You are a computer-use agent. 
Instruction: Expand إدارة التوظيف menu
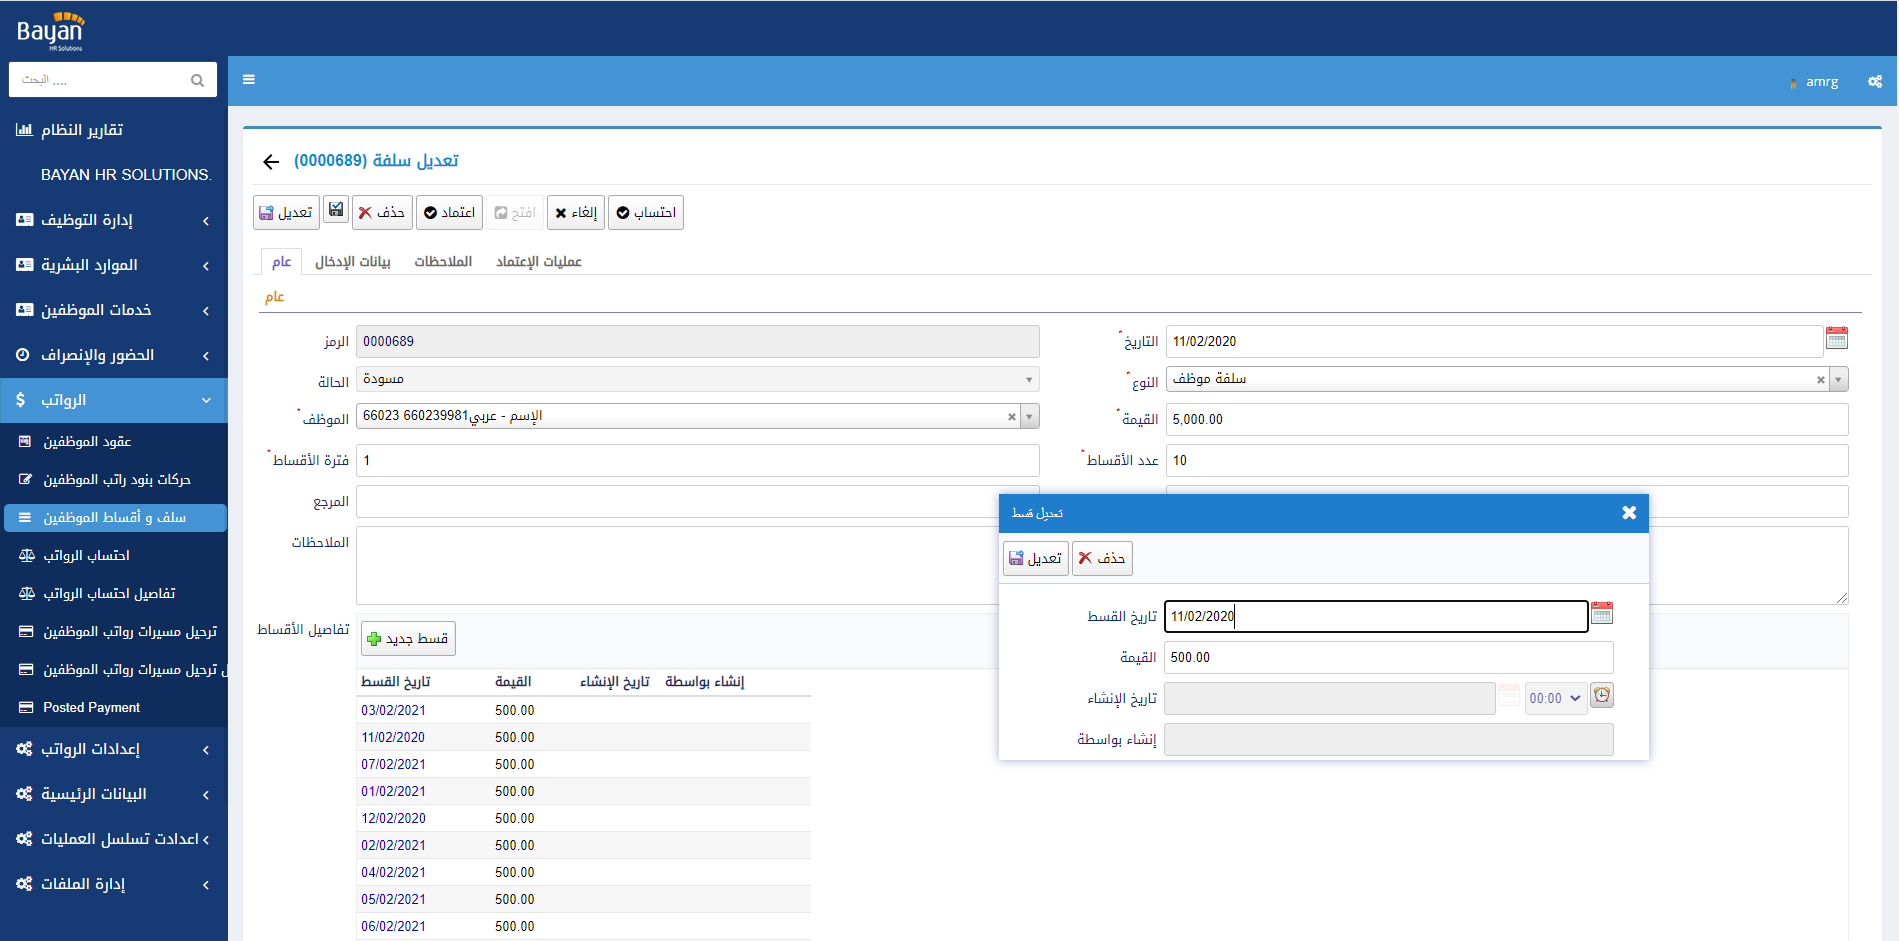(206, 221)
